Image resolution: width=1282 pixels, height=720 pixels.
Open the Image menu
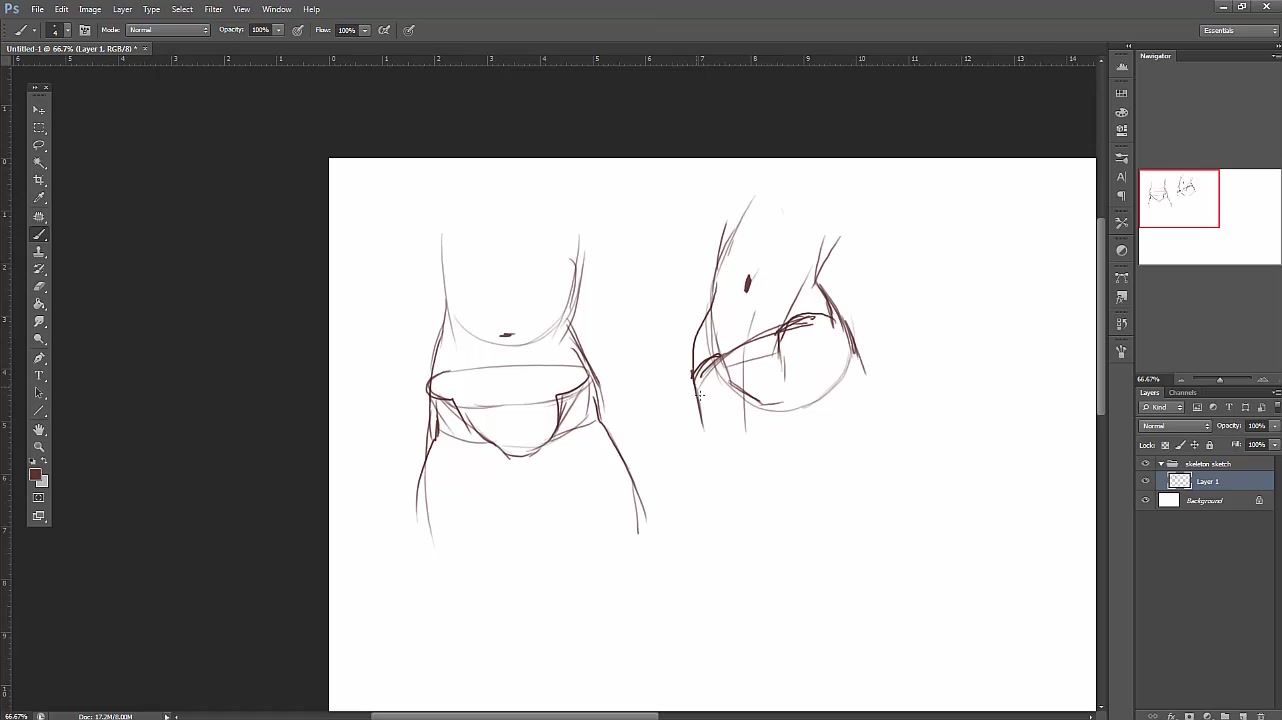click(x=90, y=9)
